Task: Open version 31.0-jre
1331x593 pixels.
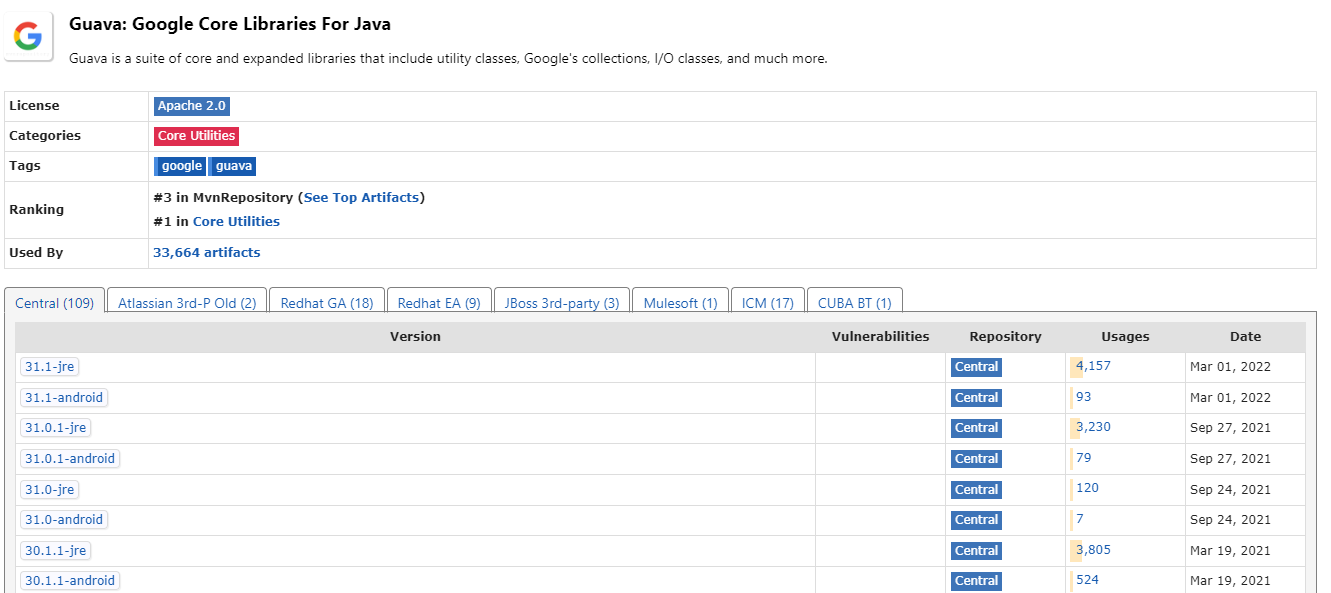Action: point(50,490)
